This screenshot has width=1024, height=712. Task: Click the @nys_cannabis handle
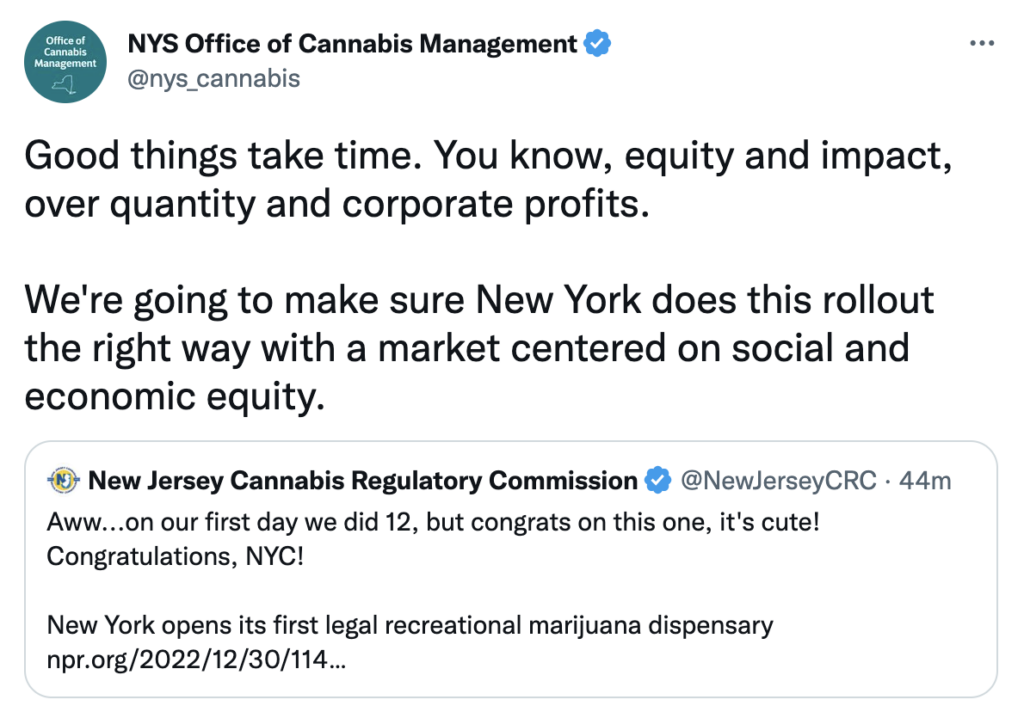[x=213, y=78]
